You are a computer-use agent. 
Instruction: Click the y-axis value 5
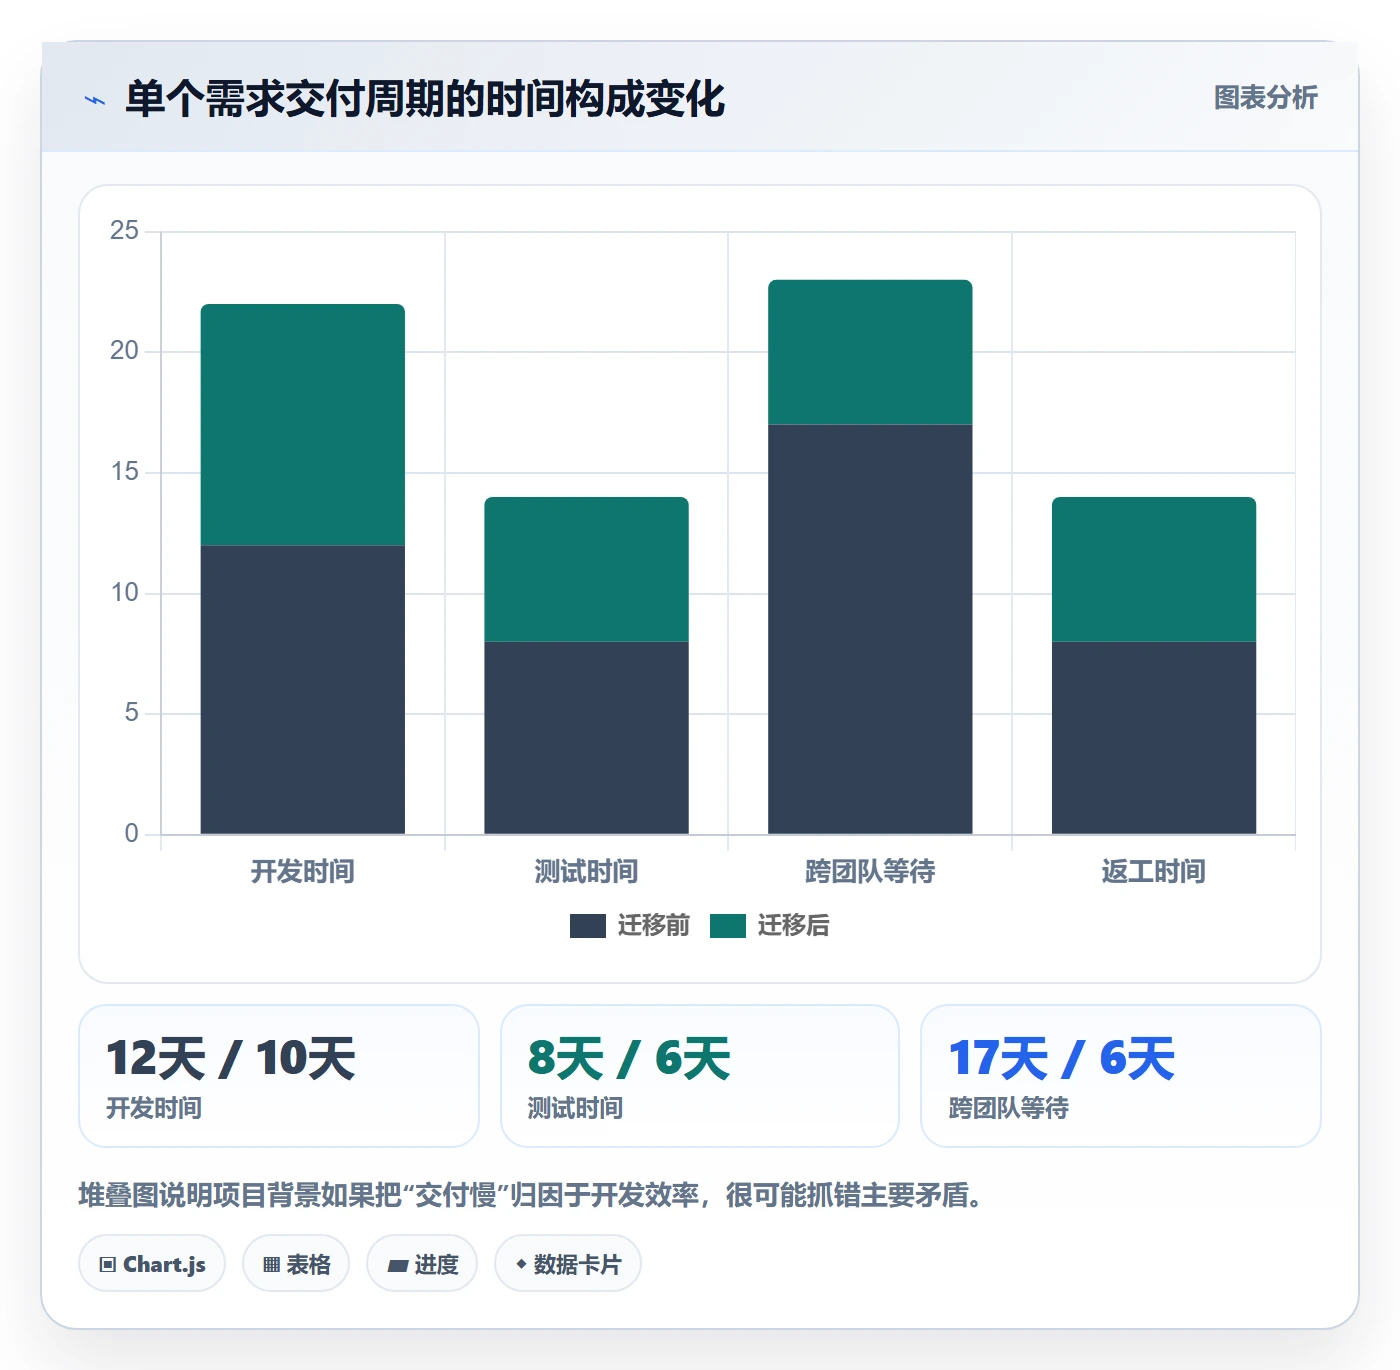click(131, 713)
